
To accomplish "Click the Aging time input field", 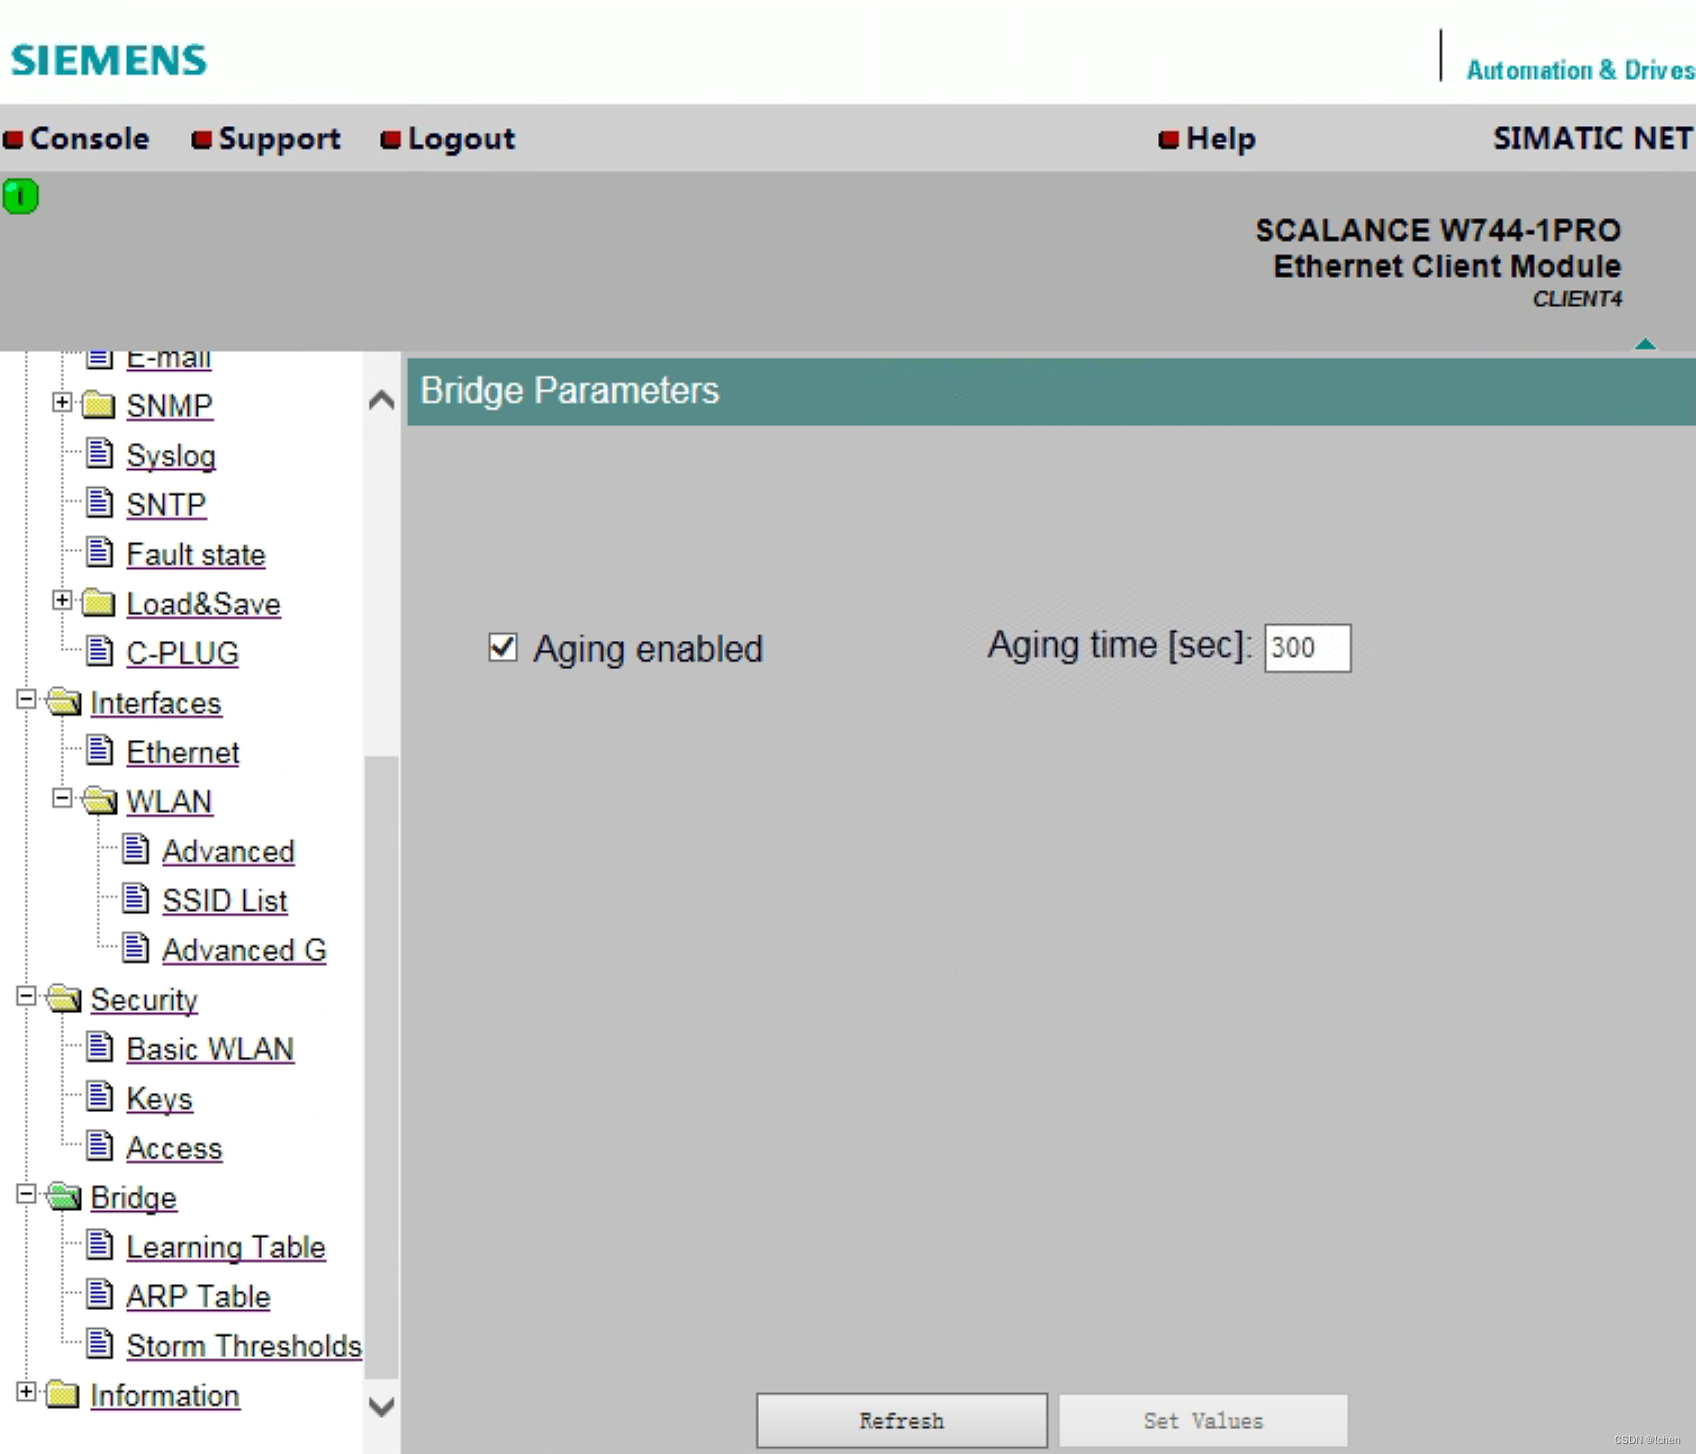I will pos(1307,647).
